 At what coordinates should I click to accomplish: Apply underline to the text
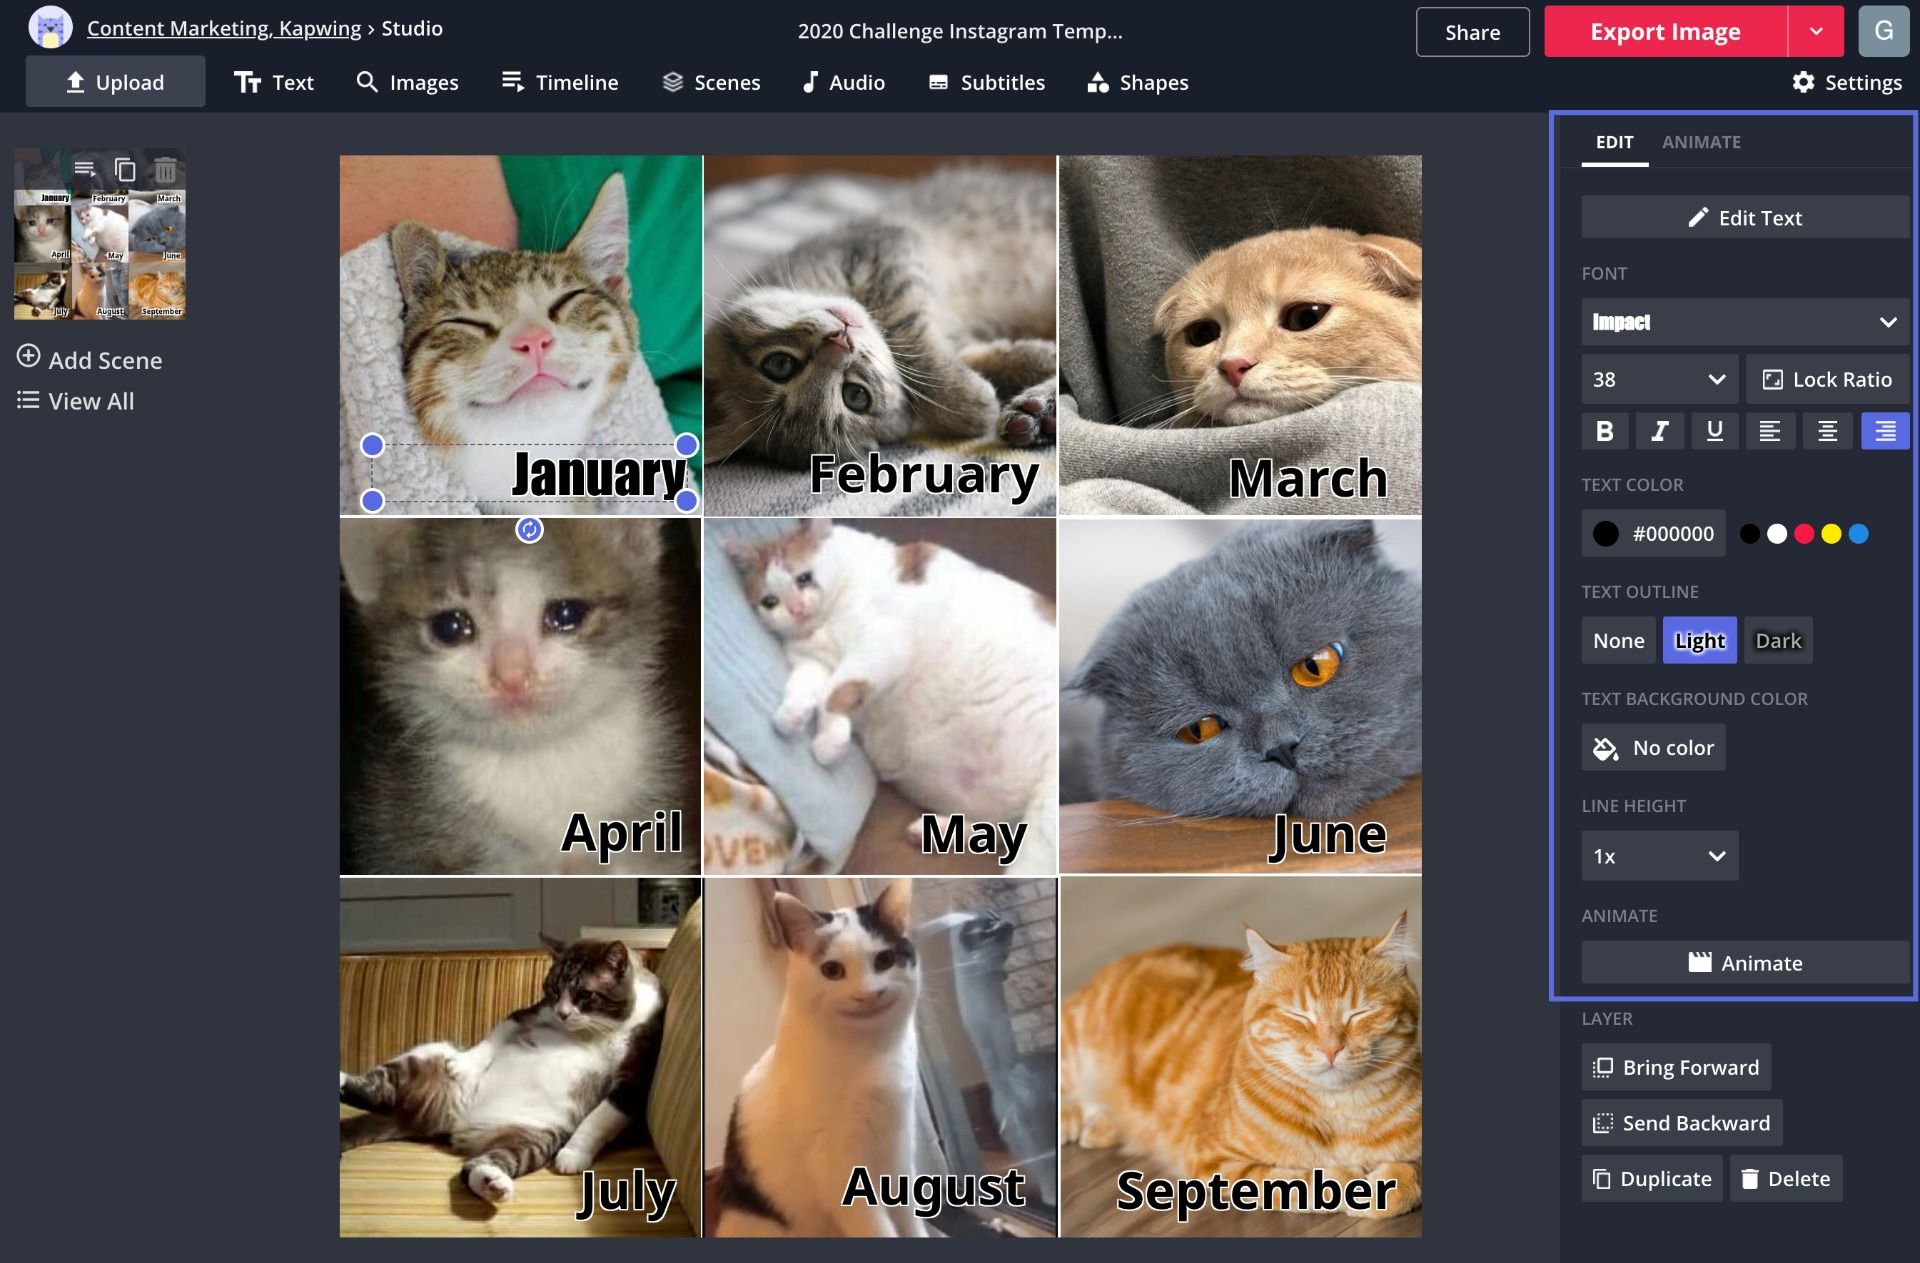(1714, 431)
